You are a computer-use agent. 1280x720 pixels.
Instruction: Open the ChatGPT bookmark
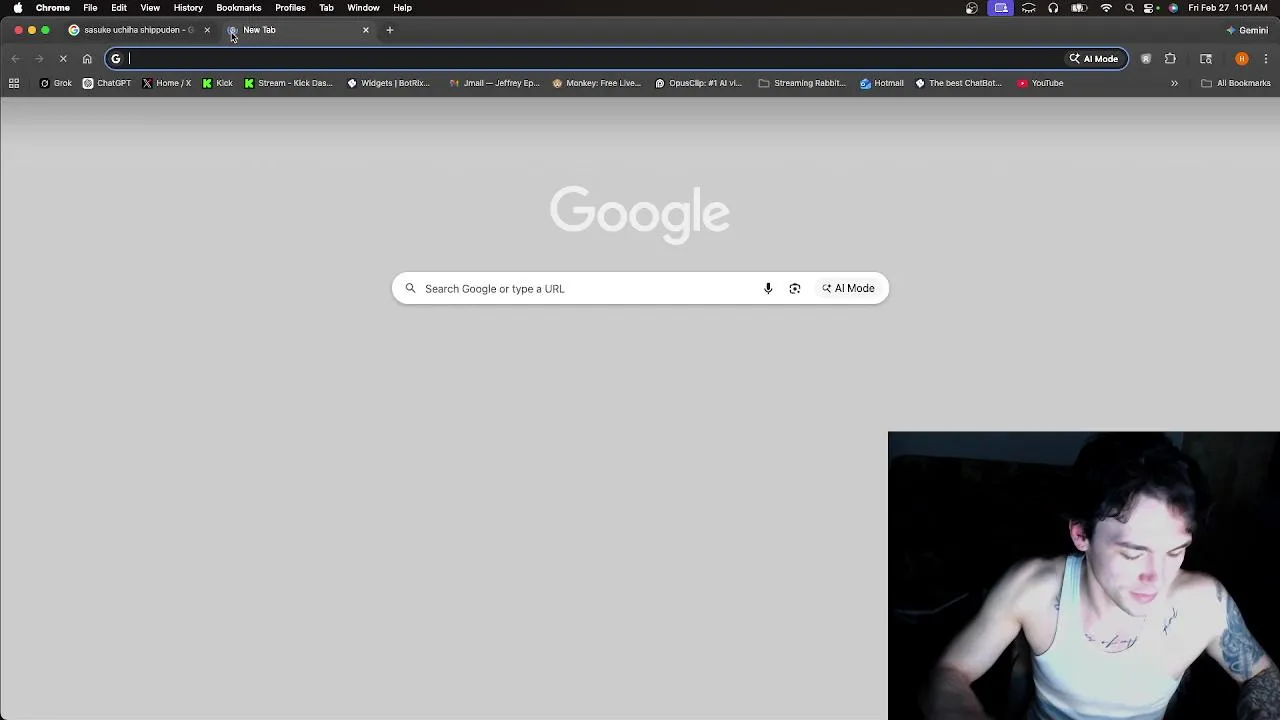pos(107,83)
